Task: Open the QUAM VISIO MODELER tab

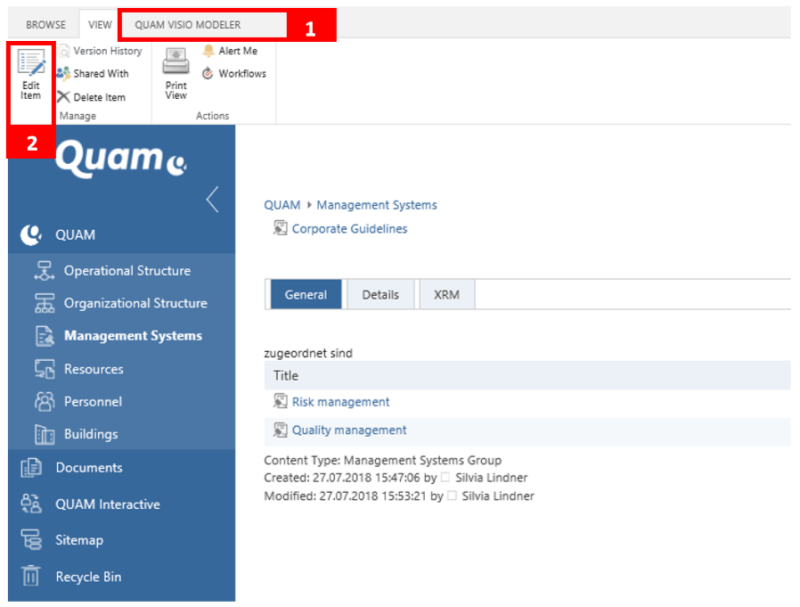Action: (x=188, y=24)
